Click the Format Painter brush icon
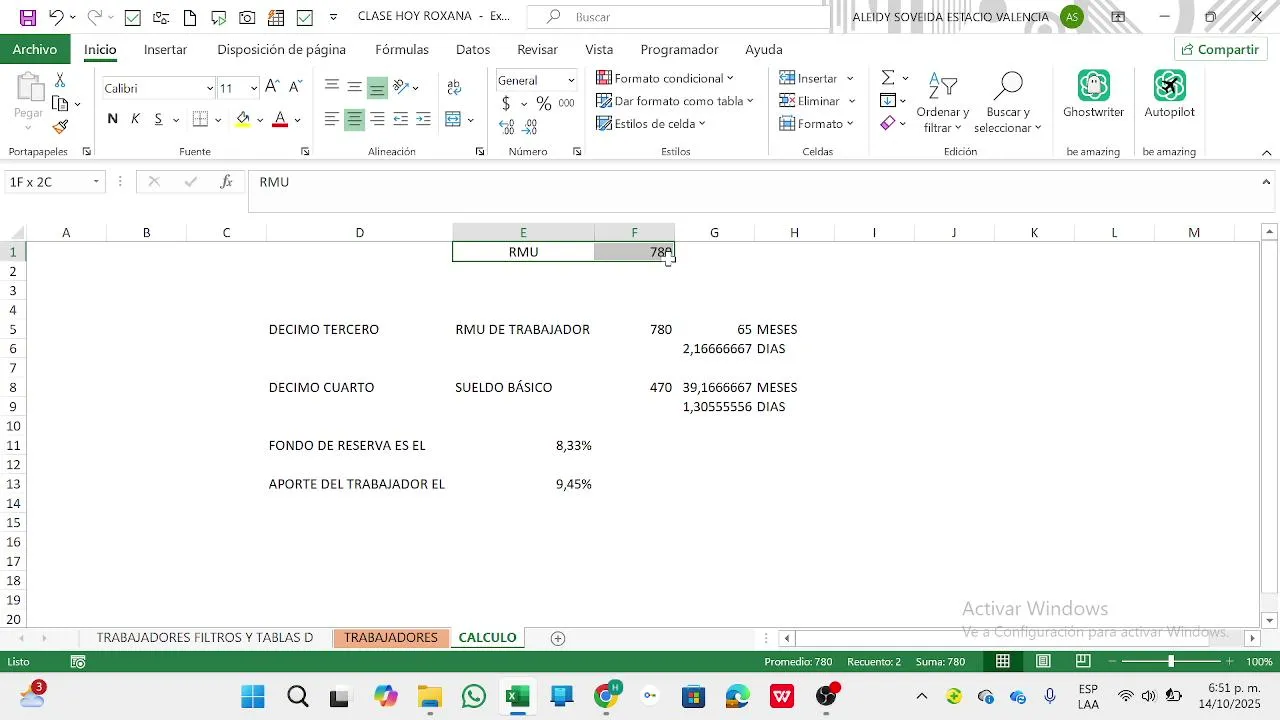Screen dimensions: 1280x720 60,127
